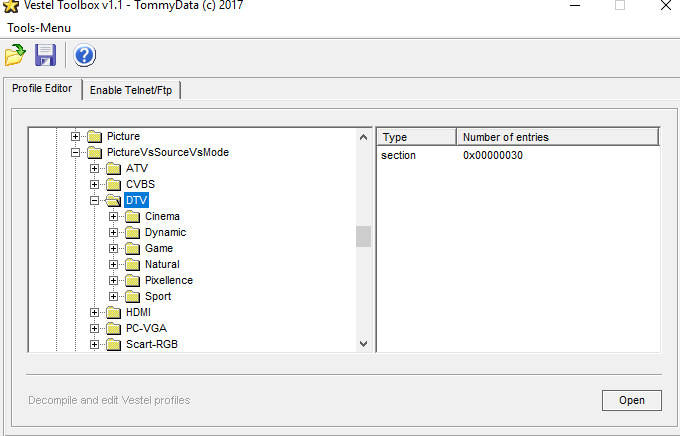Select the Picture folder label

click(x=124, y=136)
